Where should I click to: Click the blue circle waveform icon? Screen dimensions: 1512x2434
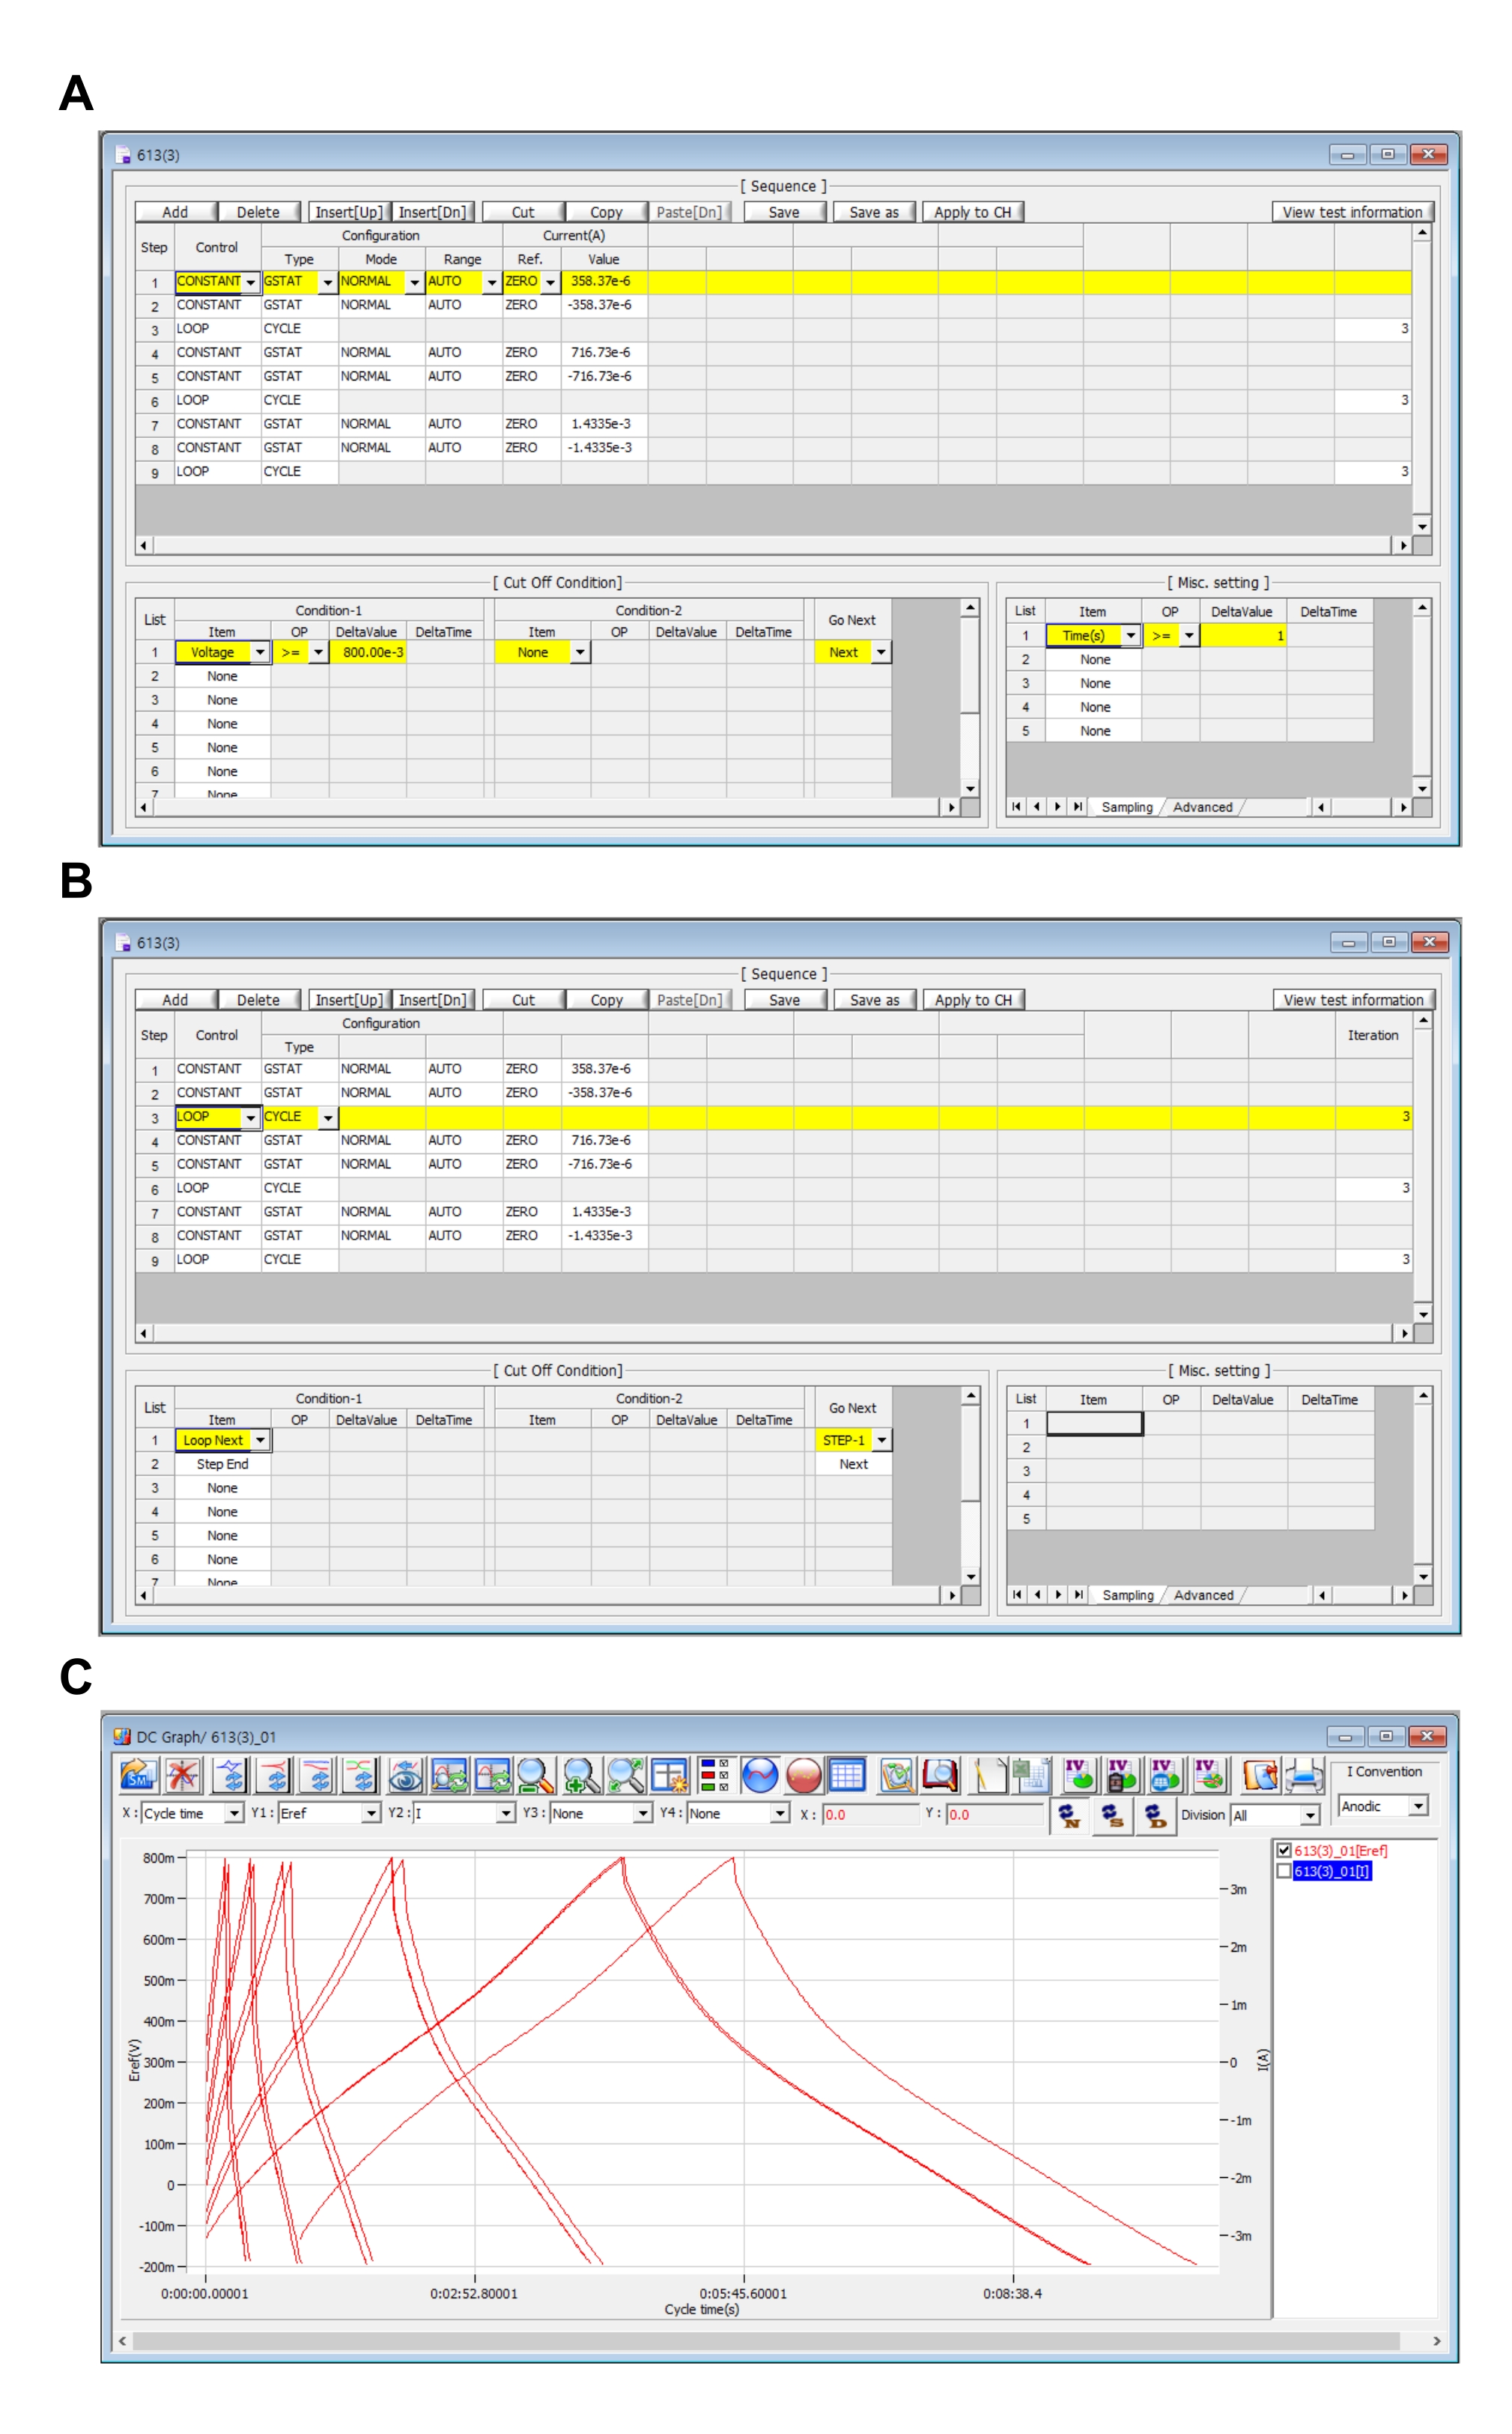coord(760,1777)
